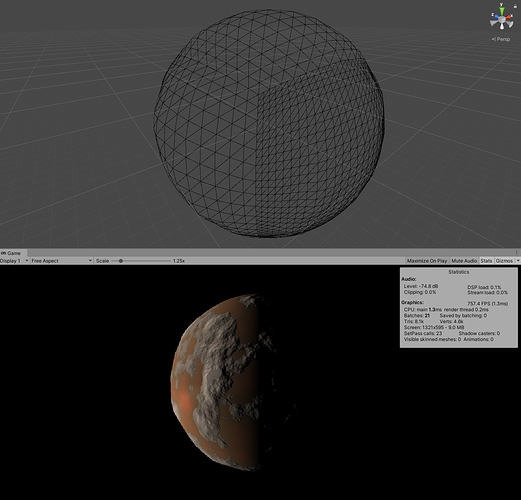Open the Display 1 dropdown
The image size is (521, 500).
pos(14,261)
